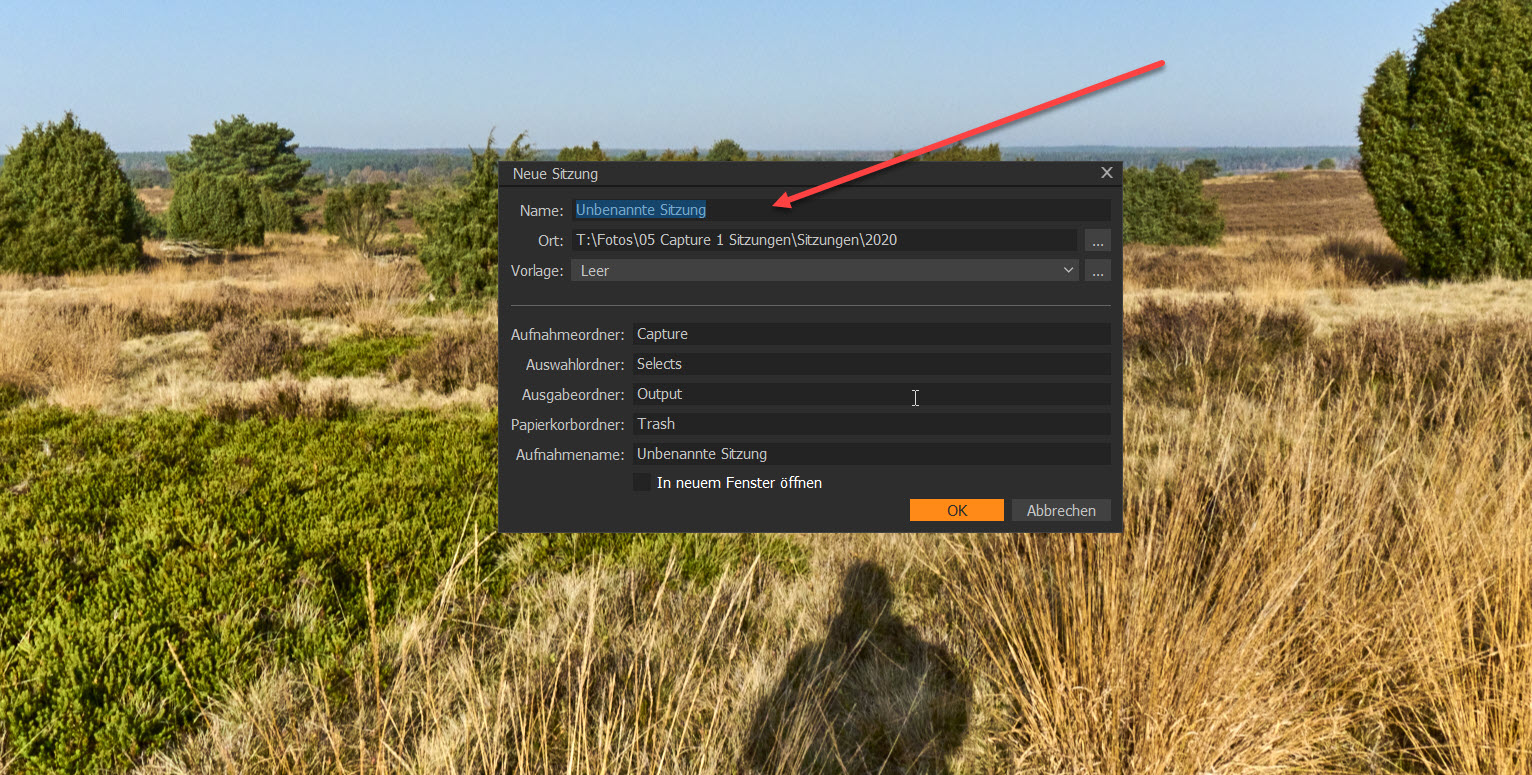Close the Neue Sitzung dialog
1532x775 pixels.
(1107, 173)
